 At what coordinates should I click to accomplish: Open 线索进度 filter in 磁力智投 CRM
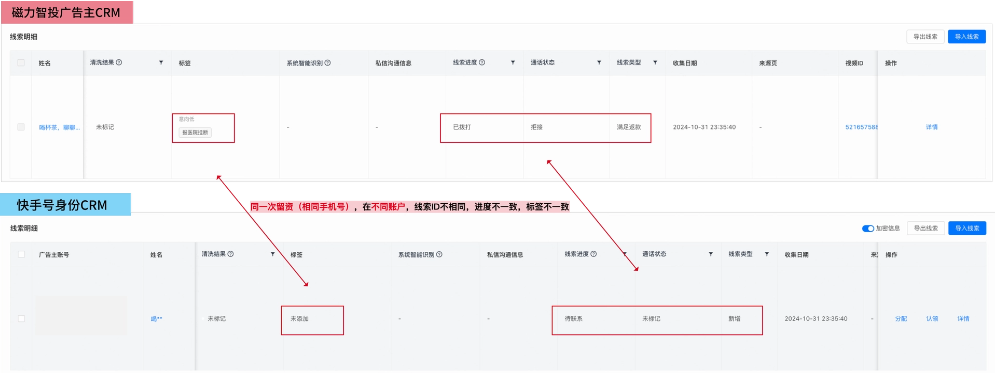[513, 63]
